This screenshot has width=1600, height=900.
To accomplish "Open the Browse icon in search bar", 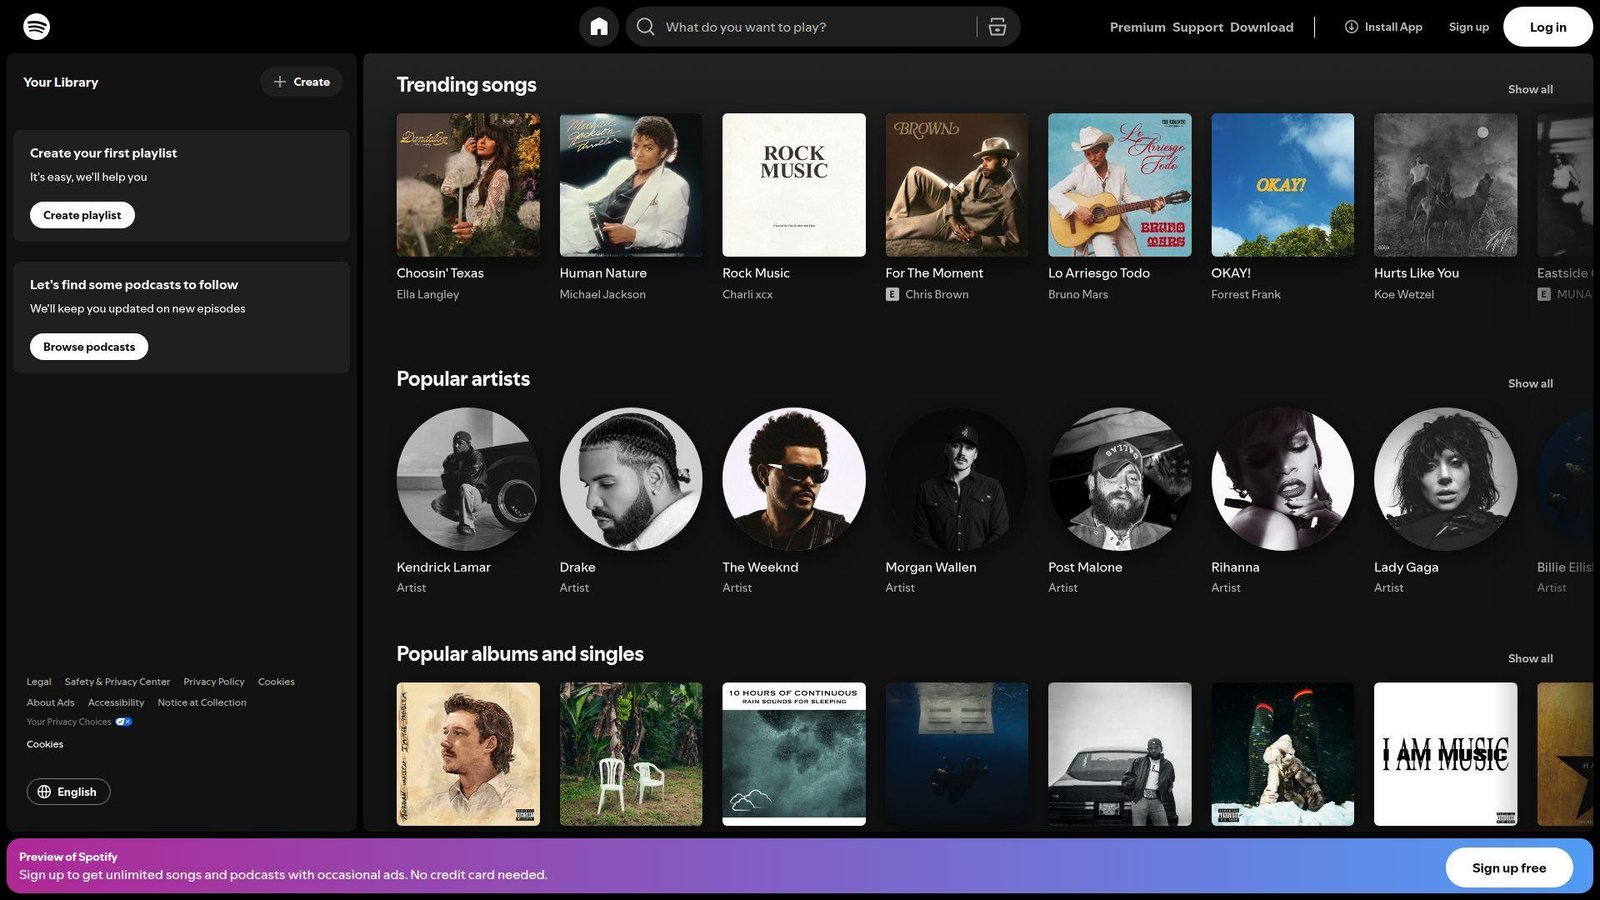I will [x=997, y=27].
